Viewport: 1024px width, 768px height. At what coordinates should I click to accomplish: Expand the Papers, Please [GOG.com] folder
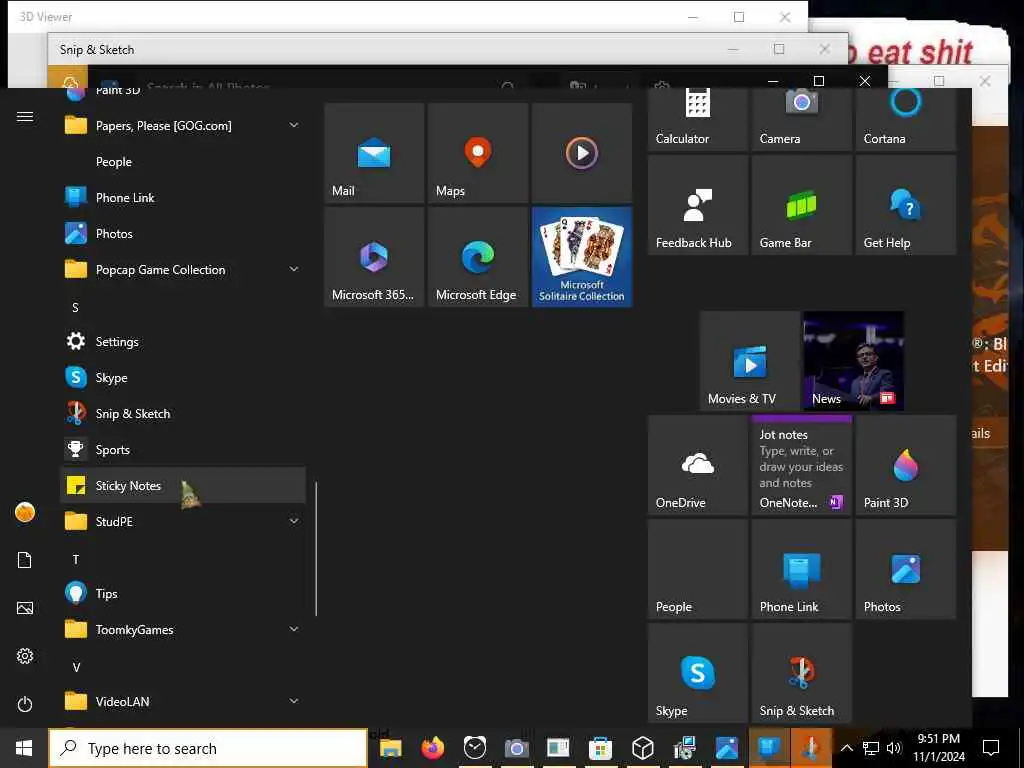(x=183, y=125)
